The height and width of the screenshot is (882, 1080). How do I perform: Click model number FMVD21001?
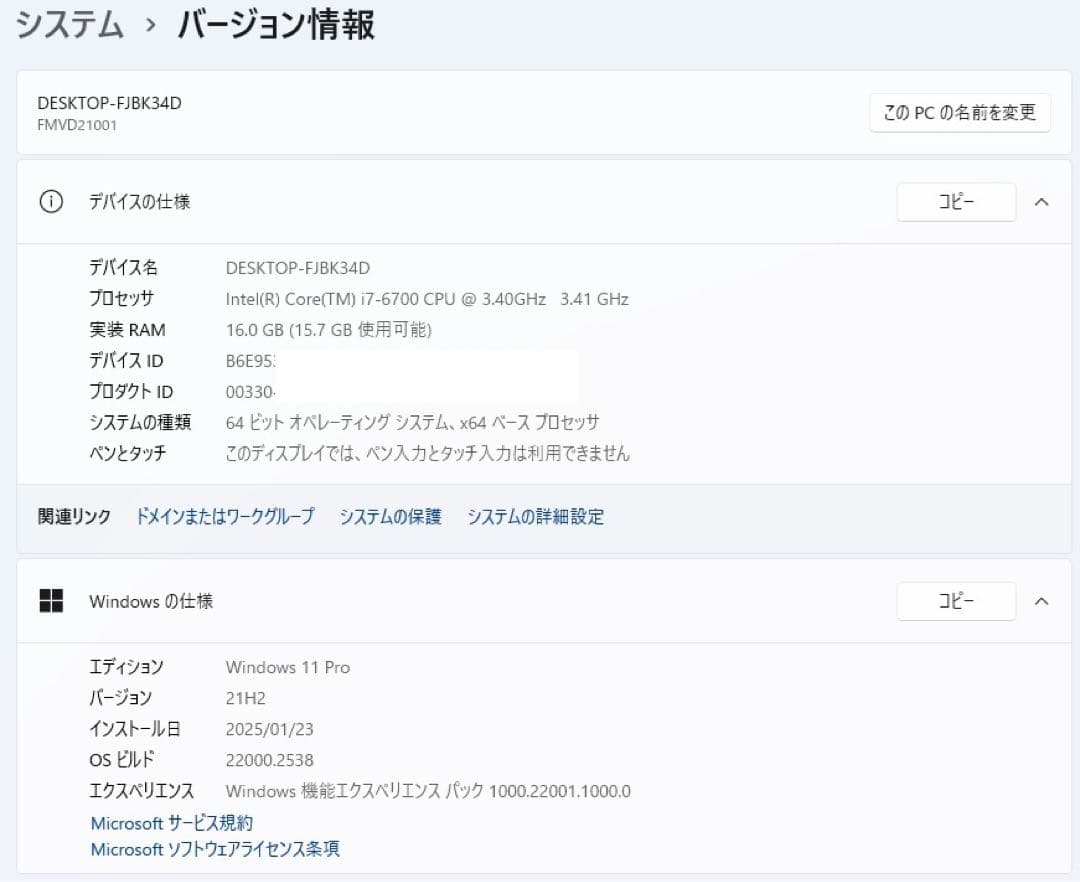pyautogui.click(x=77, y=125)
